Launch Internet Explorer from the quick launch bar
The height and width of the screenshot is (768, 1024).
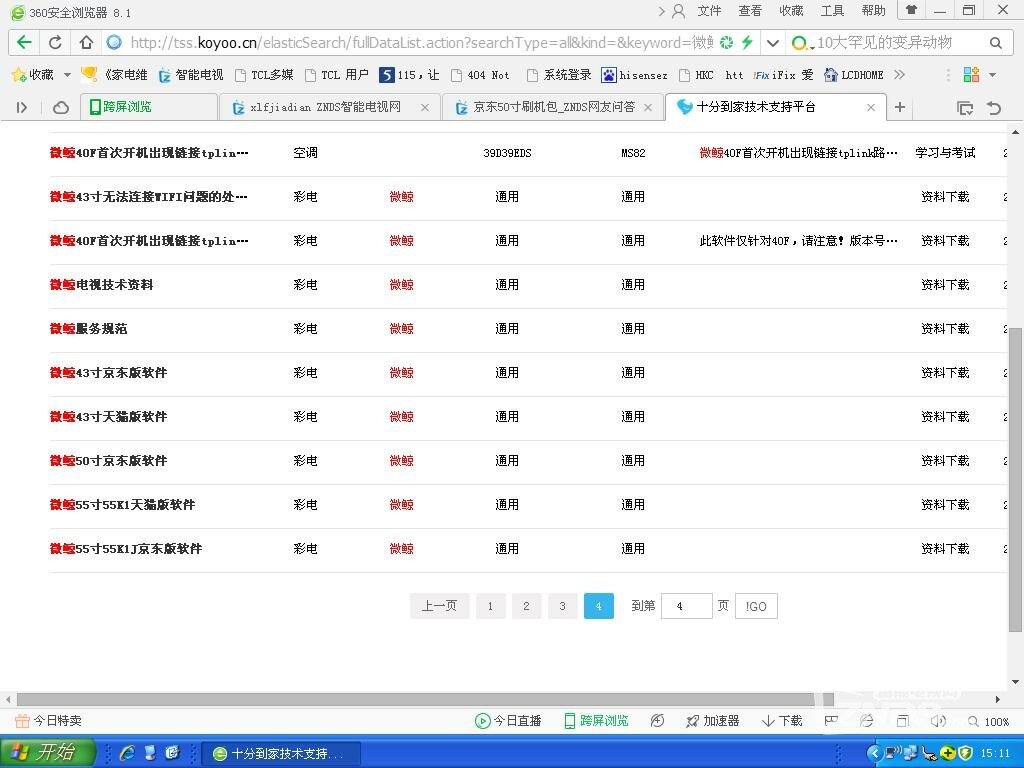coord(127,753)
